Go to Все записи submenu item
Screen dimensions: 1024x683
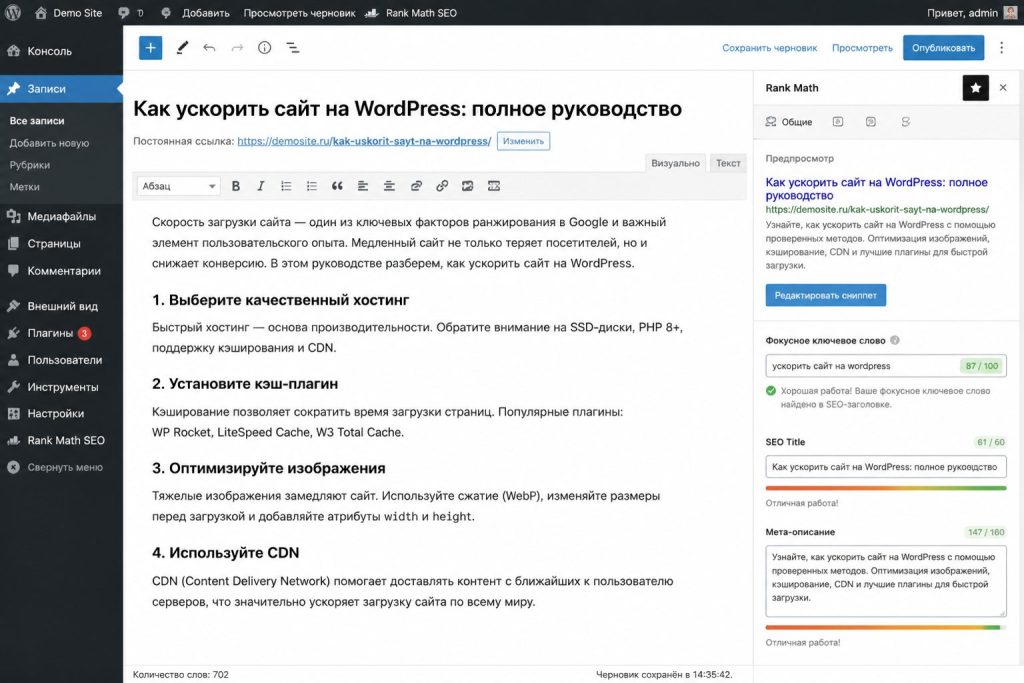click(x=37, y=121)
